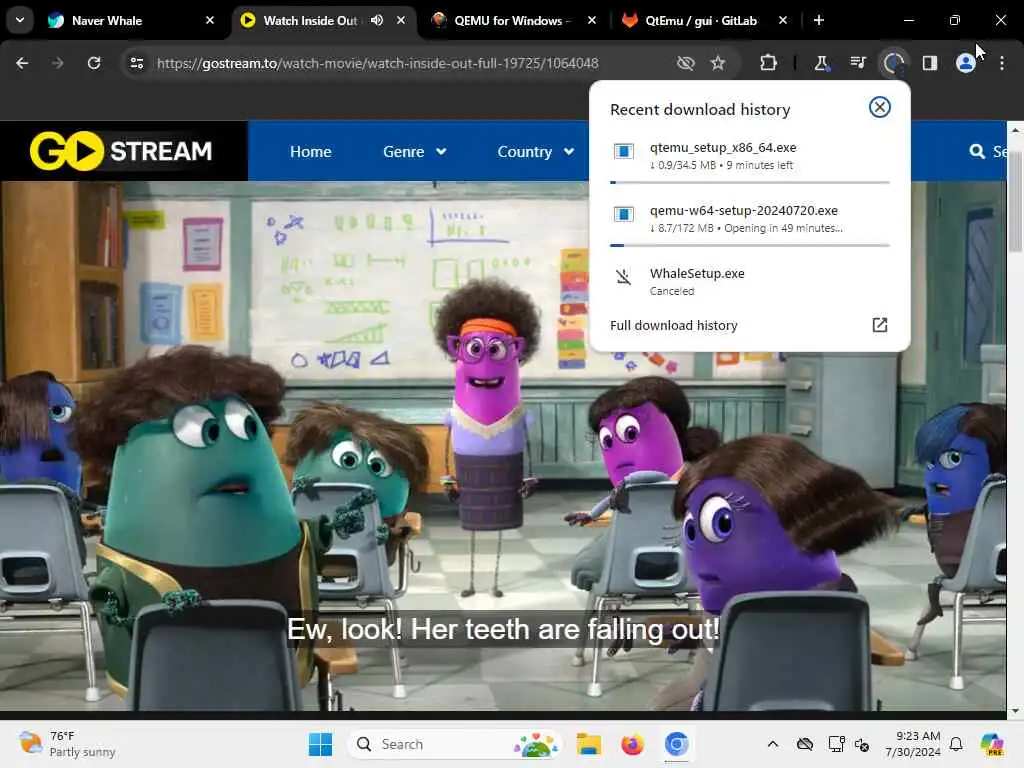Open File Explorer from the taskbar
Viewport: 1024px width, 768px height.
588,744
